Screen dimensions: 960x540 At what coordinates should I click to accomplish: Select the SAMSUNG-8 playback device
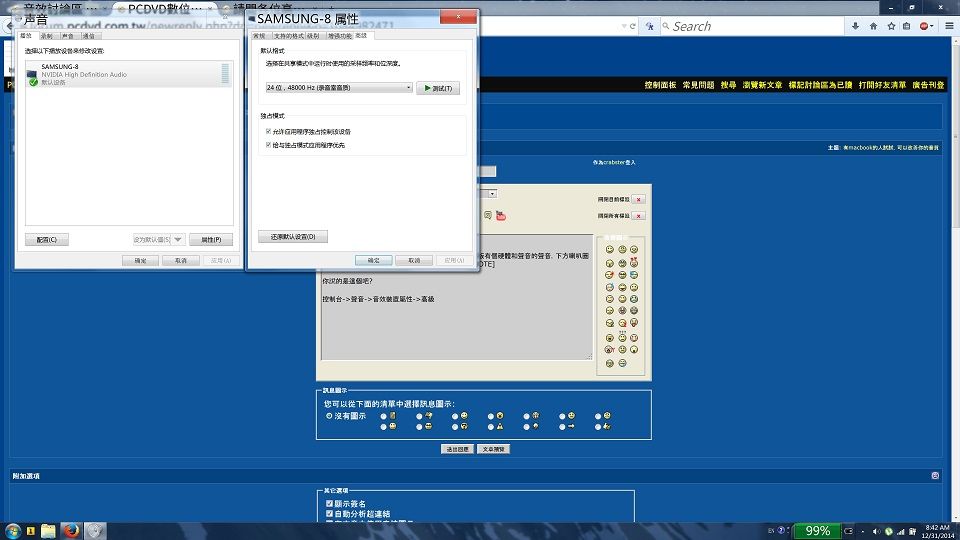[129, 74]
